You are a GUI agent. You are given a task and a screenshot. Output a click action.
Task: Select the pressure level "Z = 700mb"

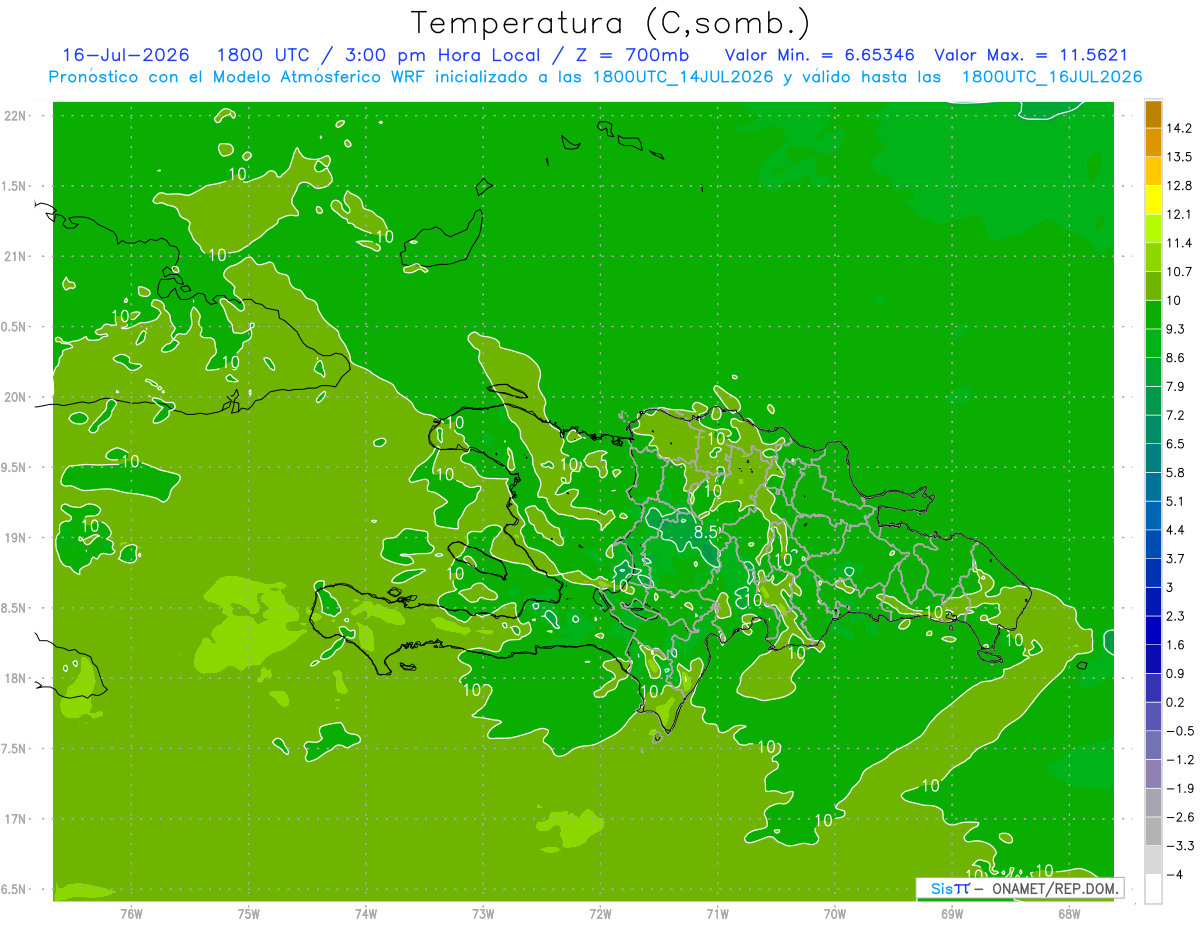(633, 55)
